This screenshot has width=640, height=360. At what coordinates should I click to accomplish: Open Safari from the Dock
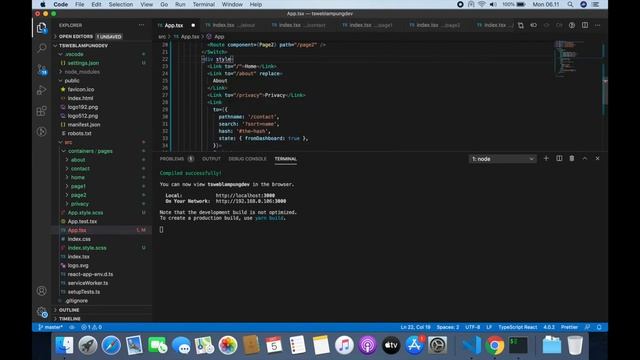(x=111, y=345)
